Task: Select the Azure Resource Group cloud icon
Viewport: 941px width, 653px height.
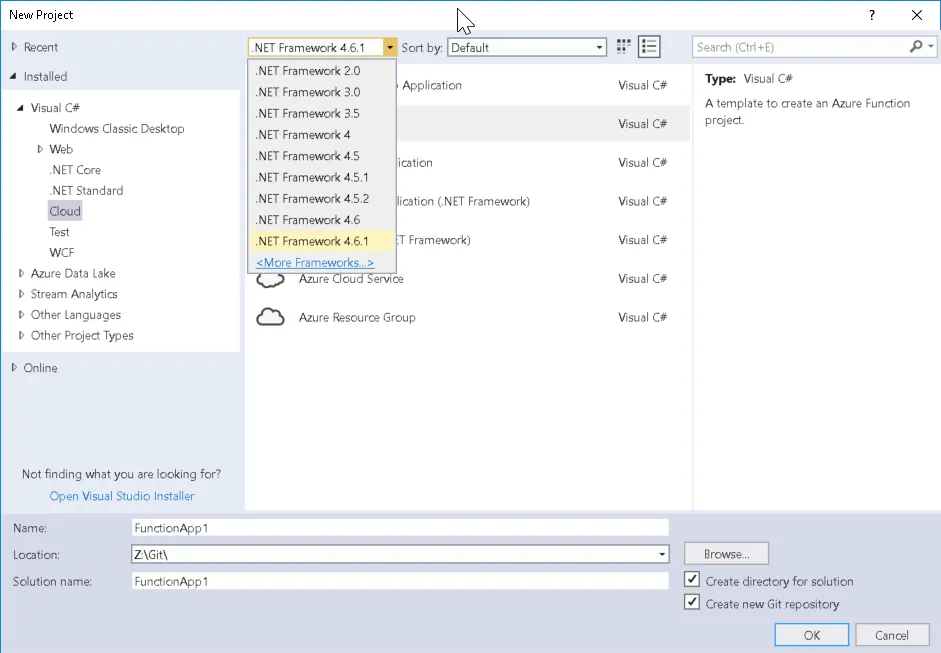Action: tap(270, 317)
